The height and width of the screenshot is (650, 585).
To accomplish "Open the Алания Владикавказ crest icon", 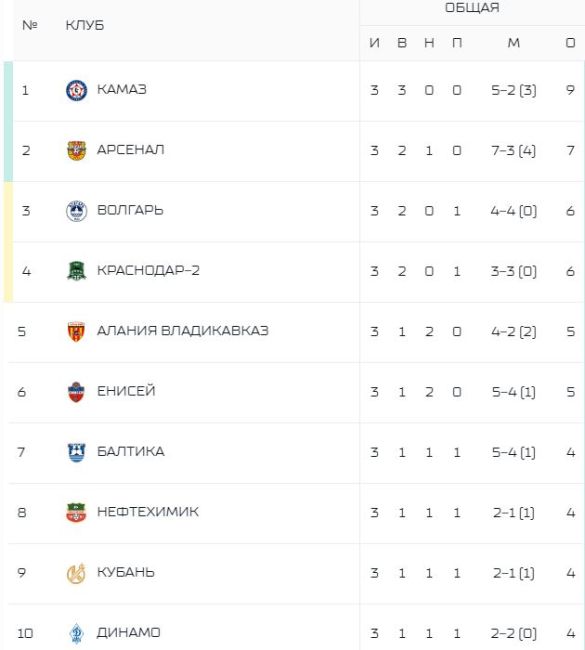I will tap(76, 332).
